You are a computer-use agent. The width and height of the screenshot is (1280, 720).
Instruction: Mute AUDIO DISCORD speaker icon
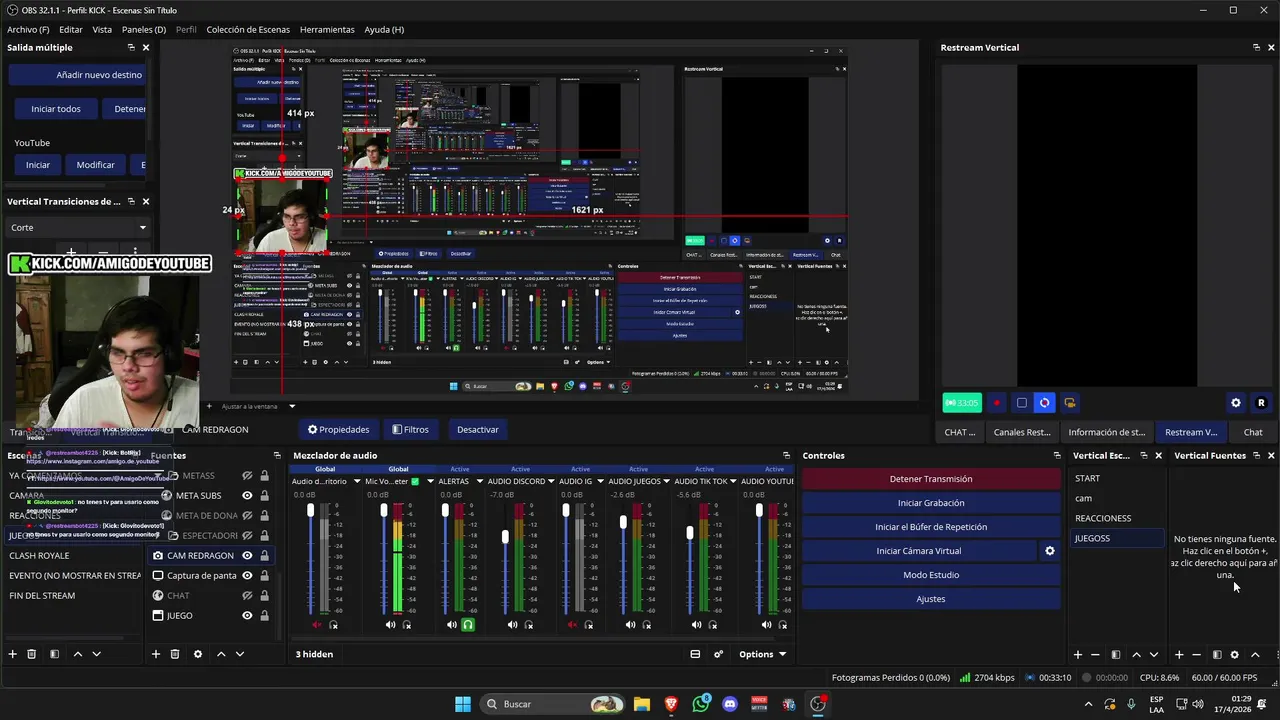[x=512, y=625]
